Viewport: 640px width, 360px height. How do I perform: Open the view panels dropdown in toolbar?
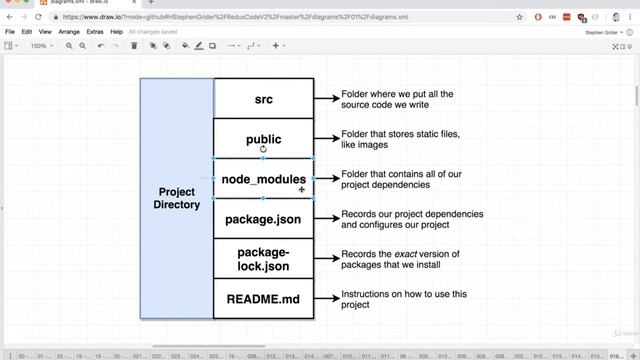pyautogui.click(x=11, y=46)
